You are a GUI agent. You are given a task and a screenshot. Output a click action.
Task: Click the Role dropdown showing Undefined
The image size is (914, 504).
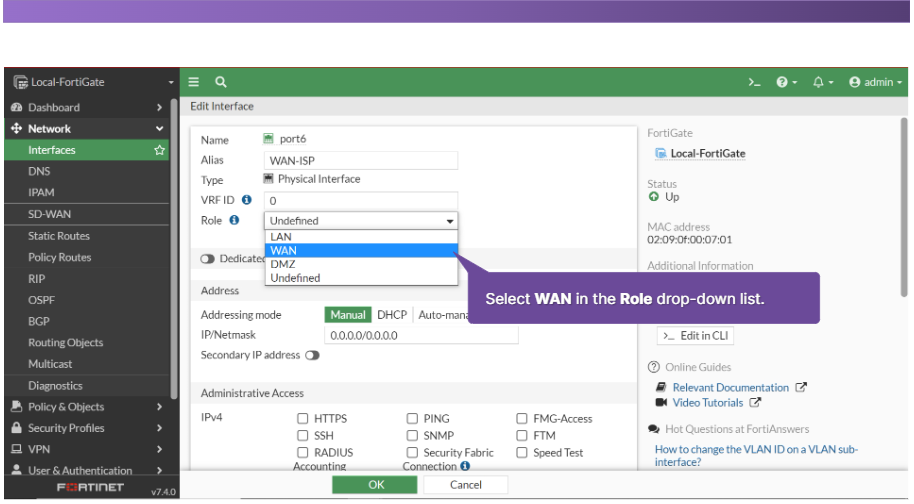(x=361, y=221)
